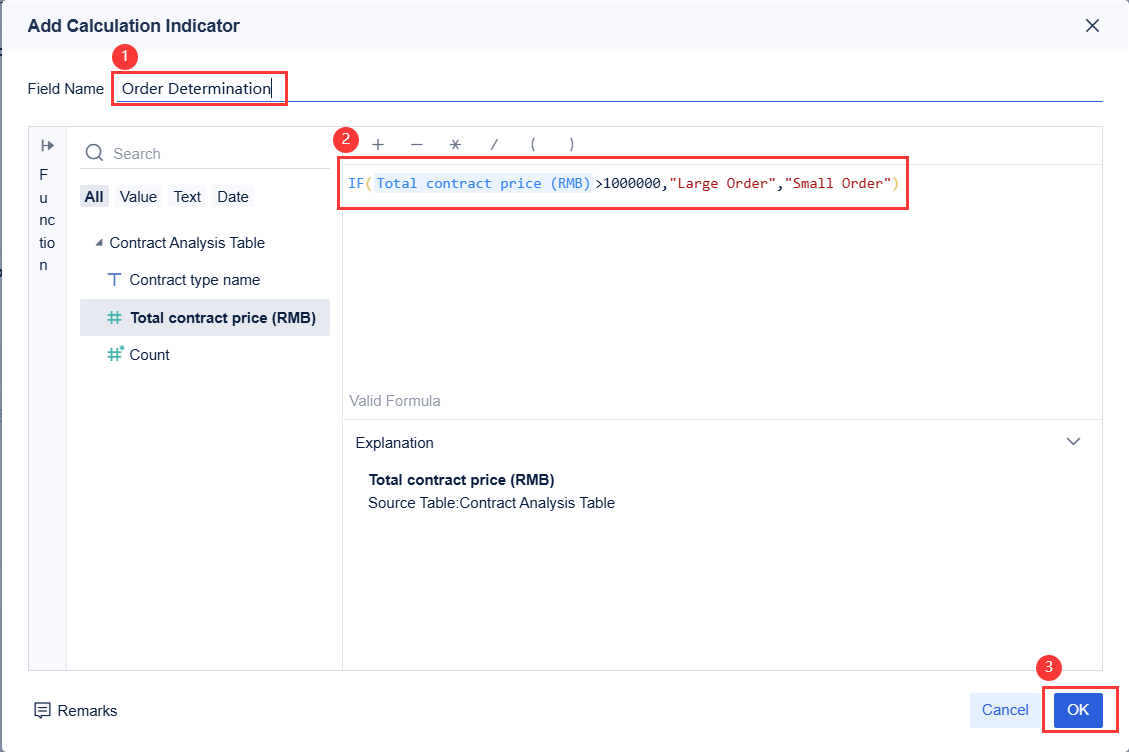Click the plus operator icon
Screen dimensions: 1129x752
[378, 144]
